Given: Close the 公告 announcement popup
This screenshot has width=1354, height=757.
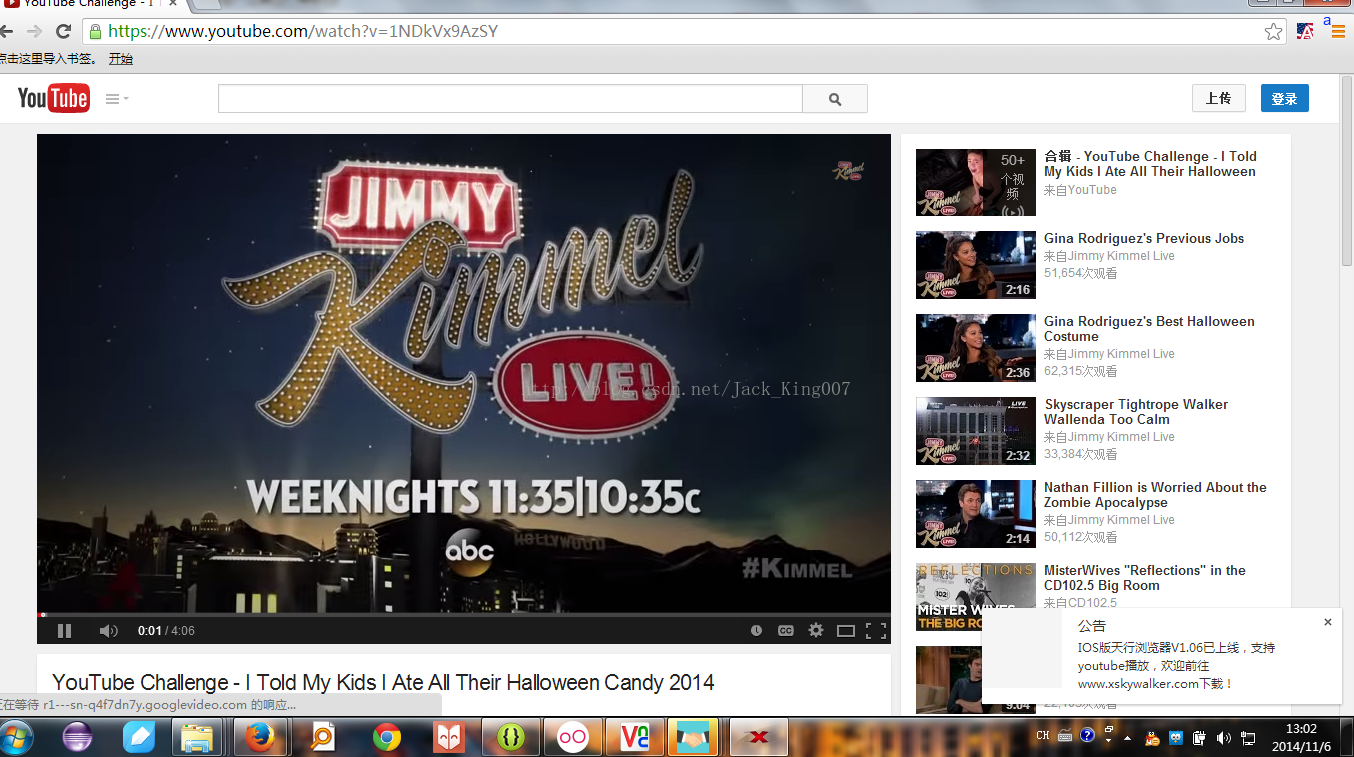Looking at the screenshot, I should pyautogui.click(x=1328, y=622).
